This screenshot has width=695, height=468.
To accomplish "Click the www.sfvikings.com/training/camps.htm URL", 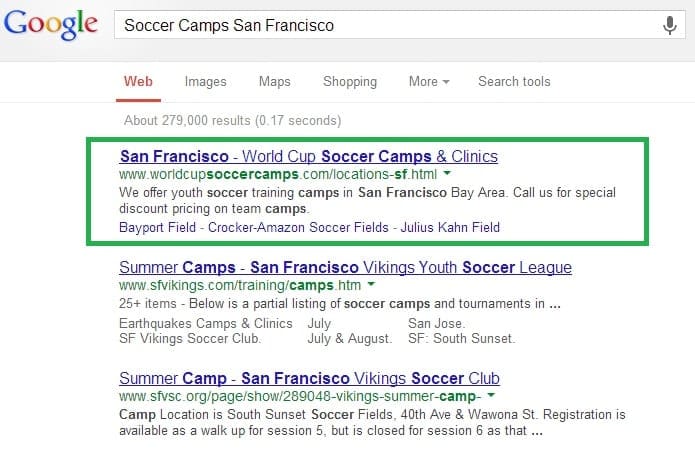I will pos(240,285).
